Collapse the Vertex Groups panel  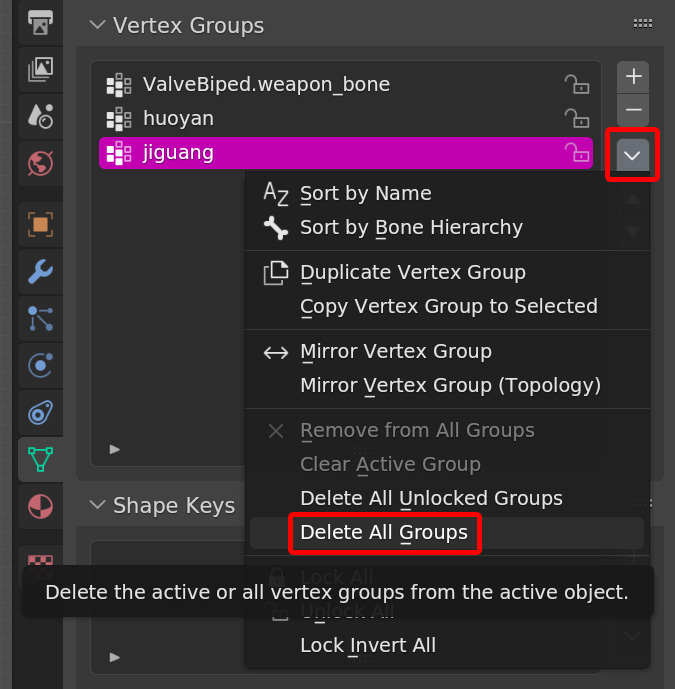tap(97, 25)
